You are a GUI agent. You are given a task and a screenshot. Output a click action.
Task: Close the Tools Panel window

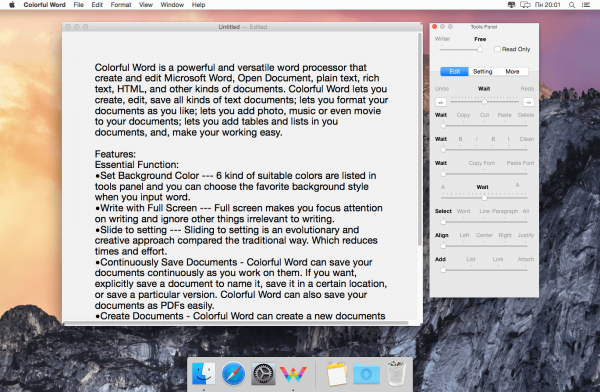click(x=435, y=26)
